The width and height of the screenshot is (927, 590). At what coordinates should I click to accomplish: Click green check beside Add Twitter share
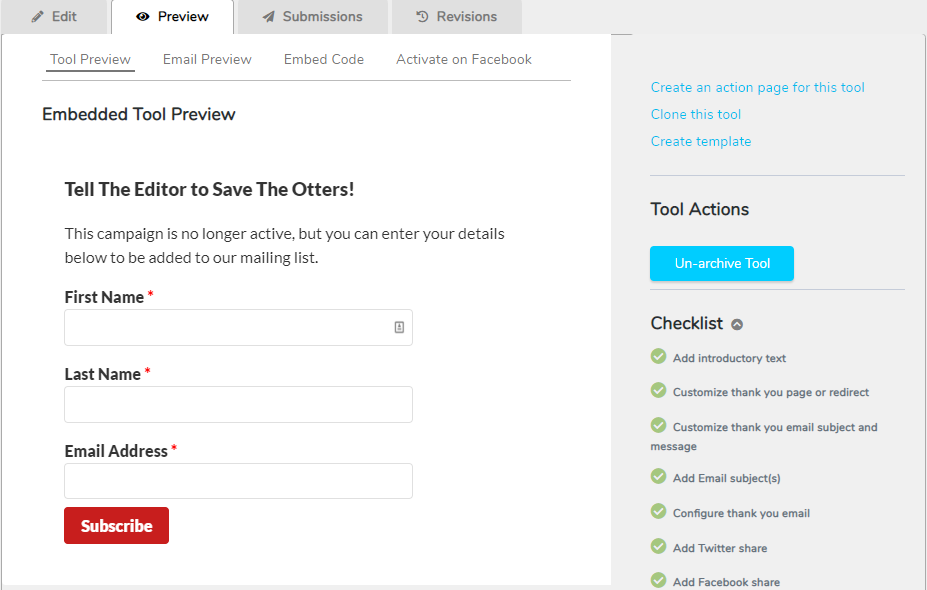coord(658,546)
